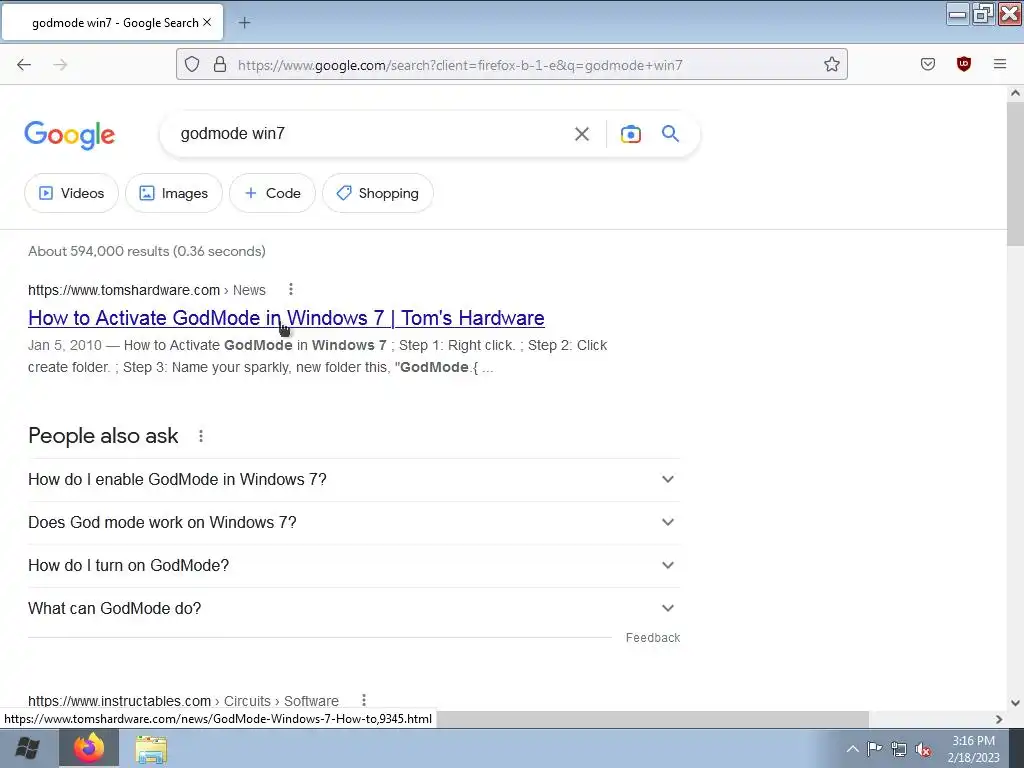Screen dimensions: 1024x768
Task: Filter results by Shopping
Action: [x=377, y=193]
